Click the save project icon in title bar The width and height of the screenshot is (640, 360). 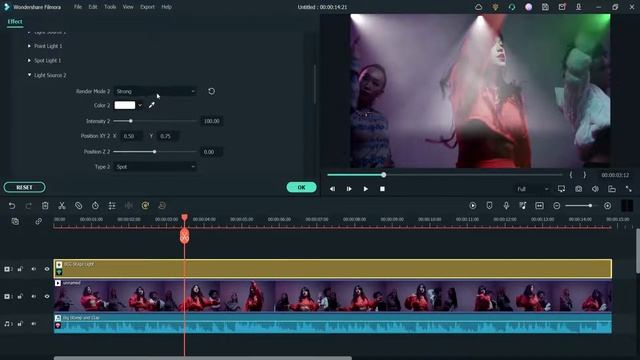click(545, 7)
